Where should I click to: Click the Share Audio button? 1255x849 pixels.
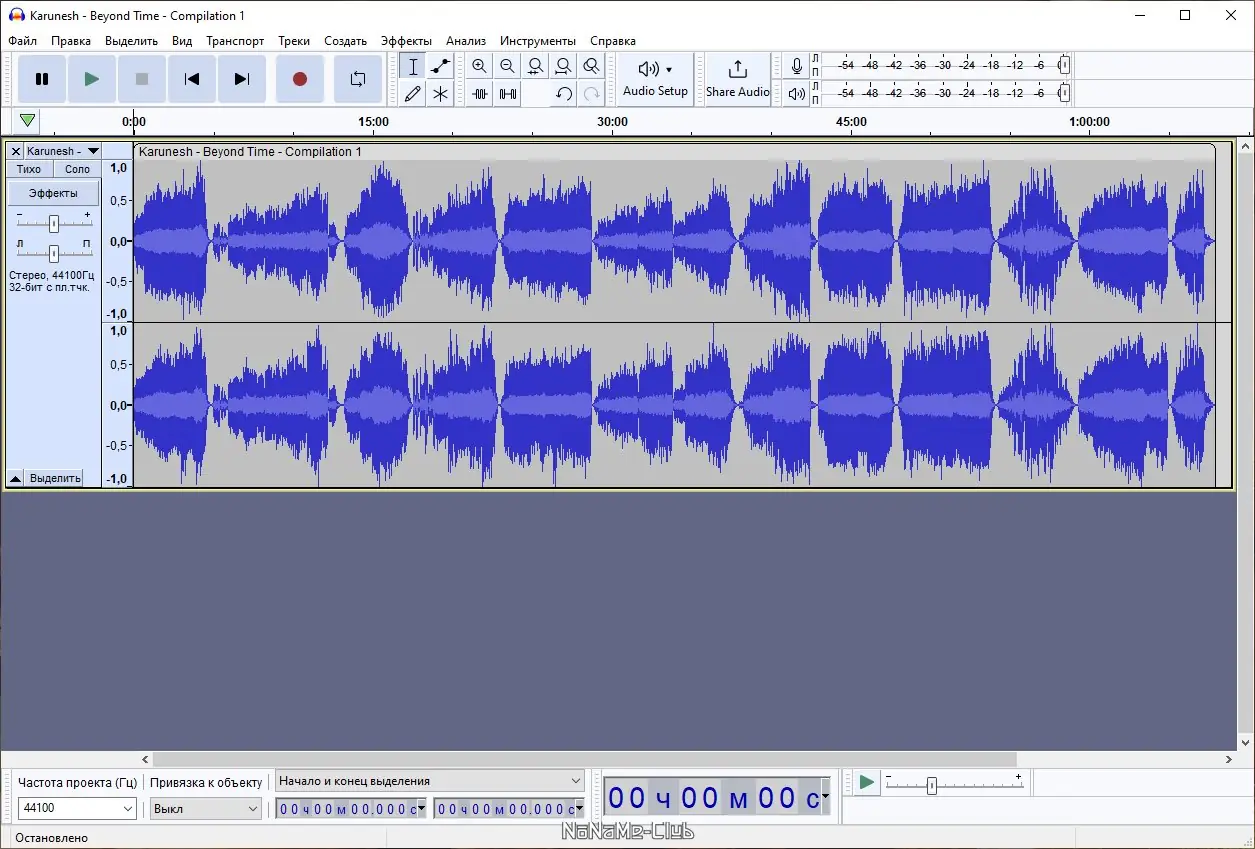(738, 79)
